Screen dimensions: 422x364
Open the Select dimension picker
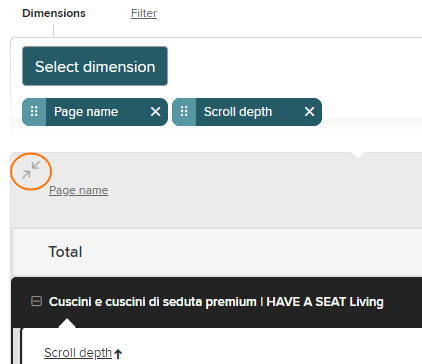coord(95,66)
